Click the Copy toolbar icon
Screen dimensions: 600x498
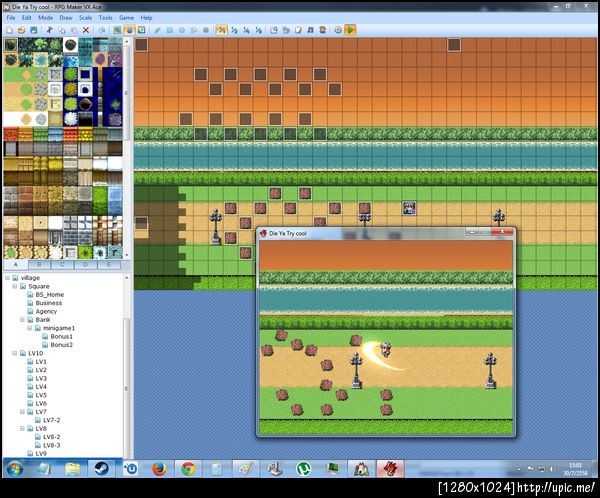point(62,30)
